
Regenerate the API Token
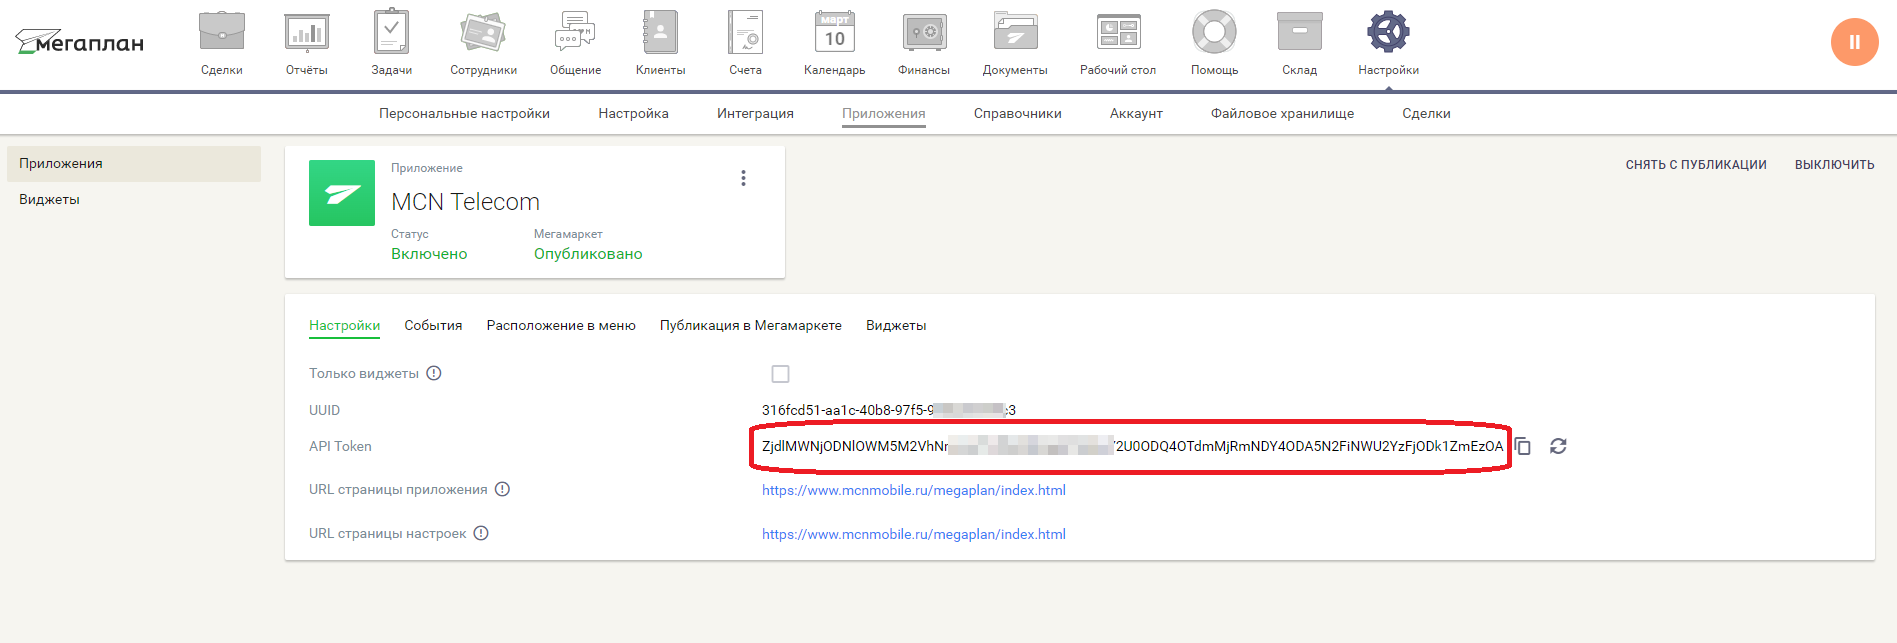[x=1558, y=446]
